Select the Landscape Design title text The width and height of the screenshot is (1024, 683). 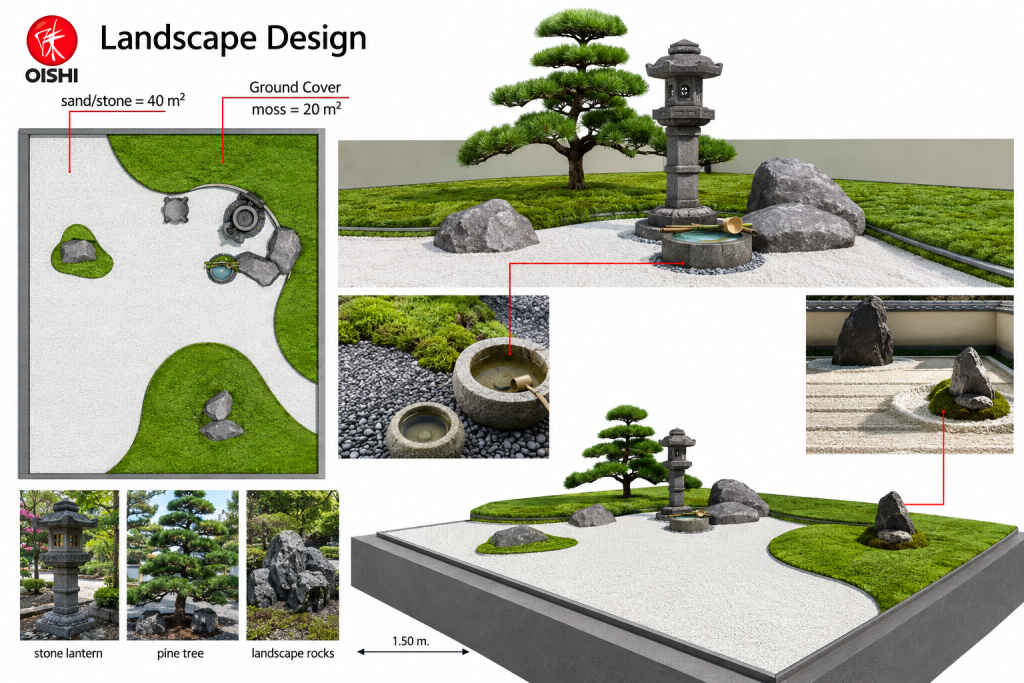point(232,39)
